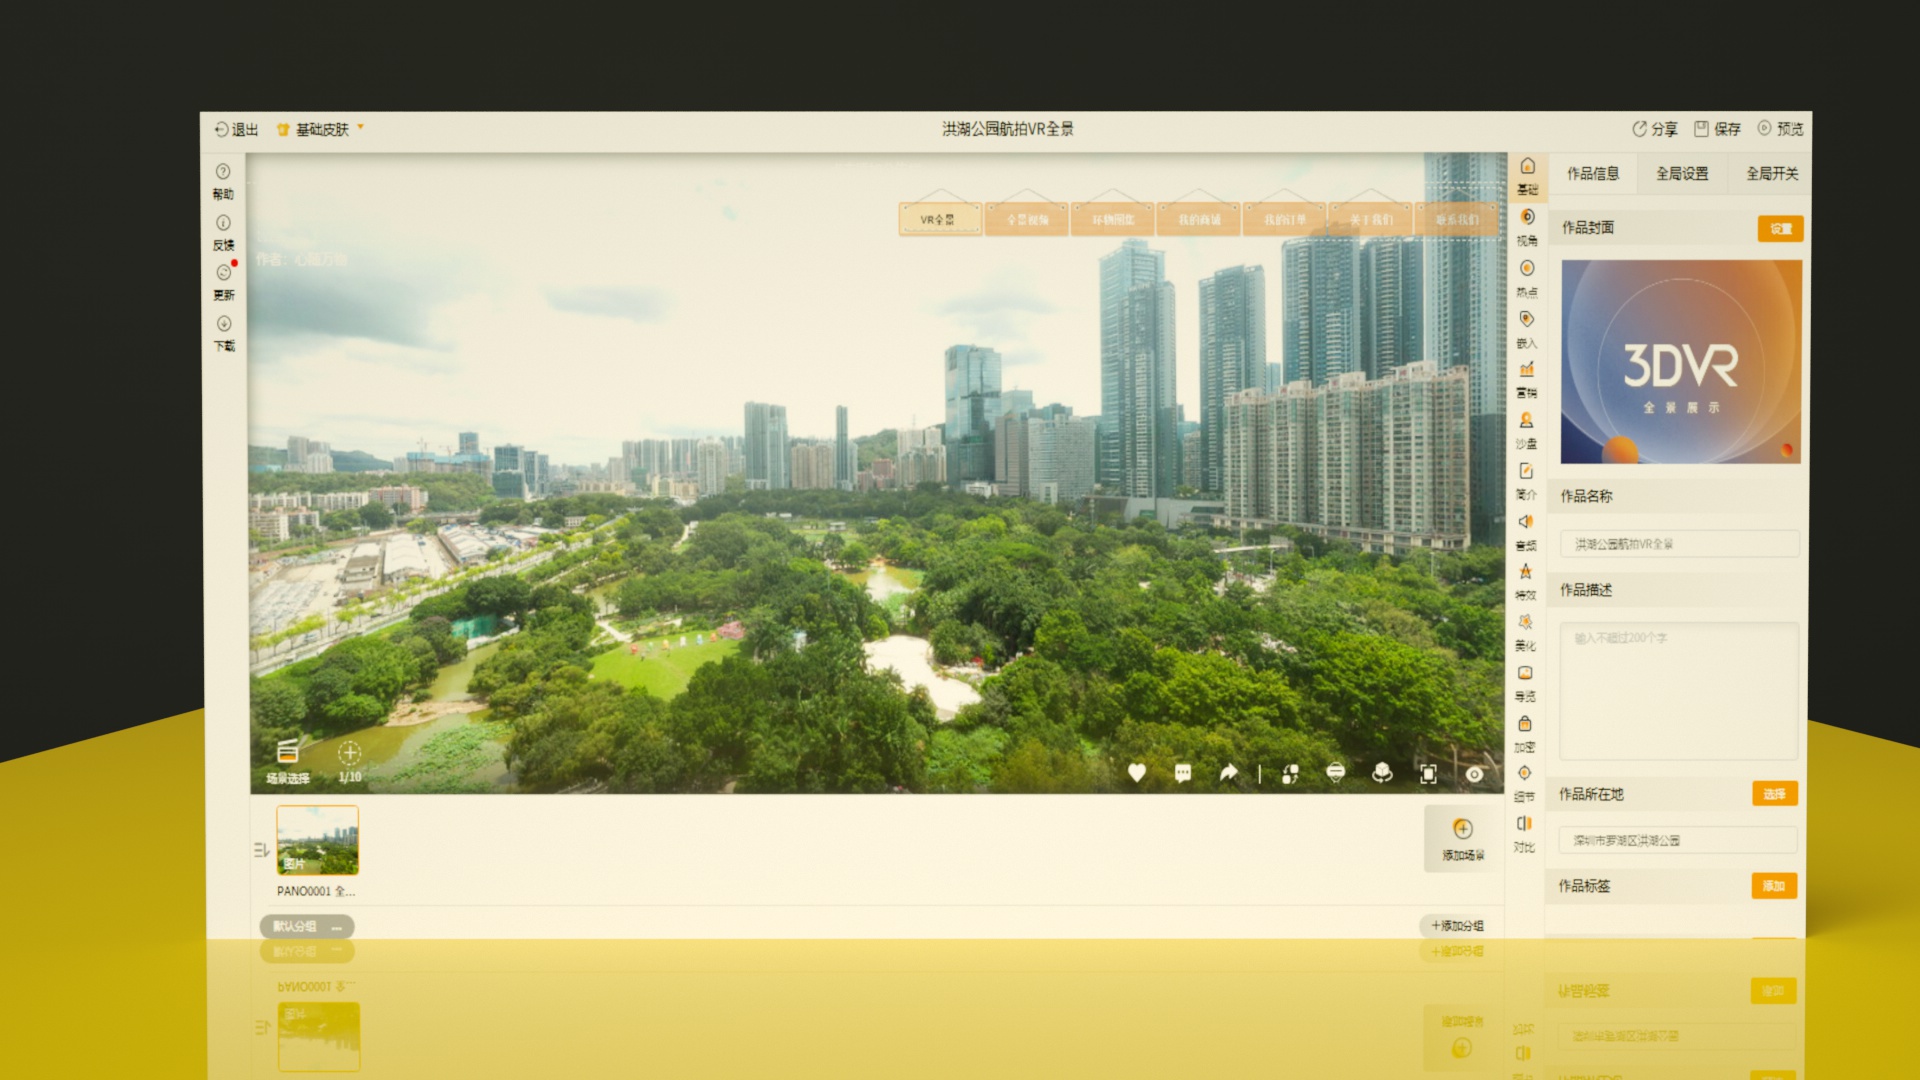Image resolution: width=1920 pixels, height=1080 pixels.
Task: Open the 营销 (marketing) sidebar tool
Action: point(1526,380)
